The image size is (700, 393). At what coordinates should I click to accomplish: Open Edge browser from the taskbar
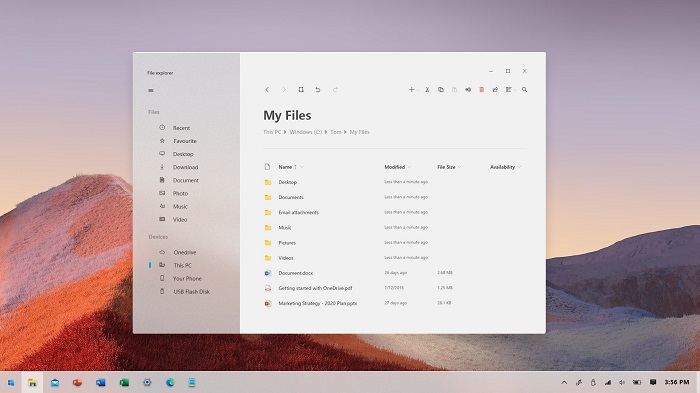[x=170, y=382]
